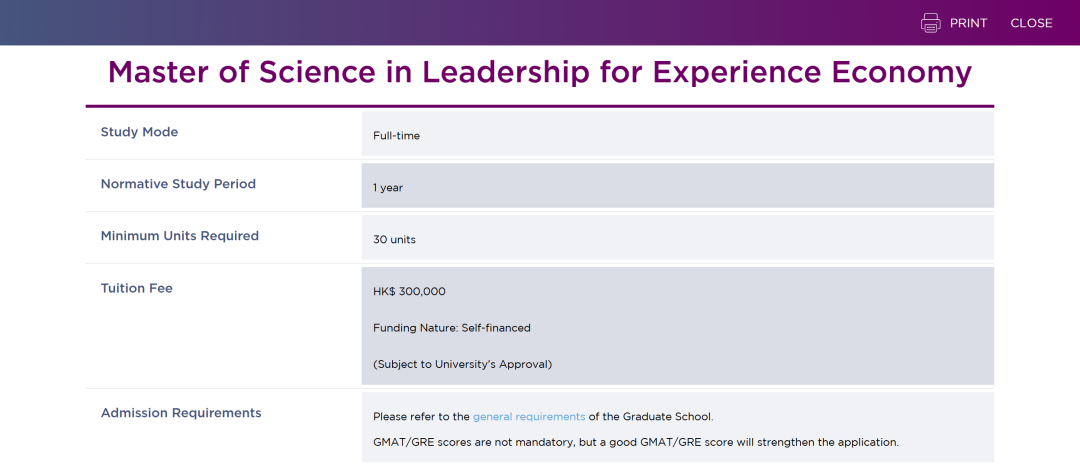Click the 1 year value cell
This screenshot has height=464, width=1080.
[678, 186]
